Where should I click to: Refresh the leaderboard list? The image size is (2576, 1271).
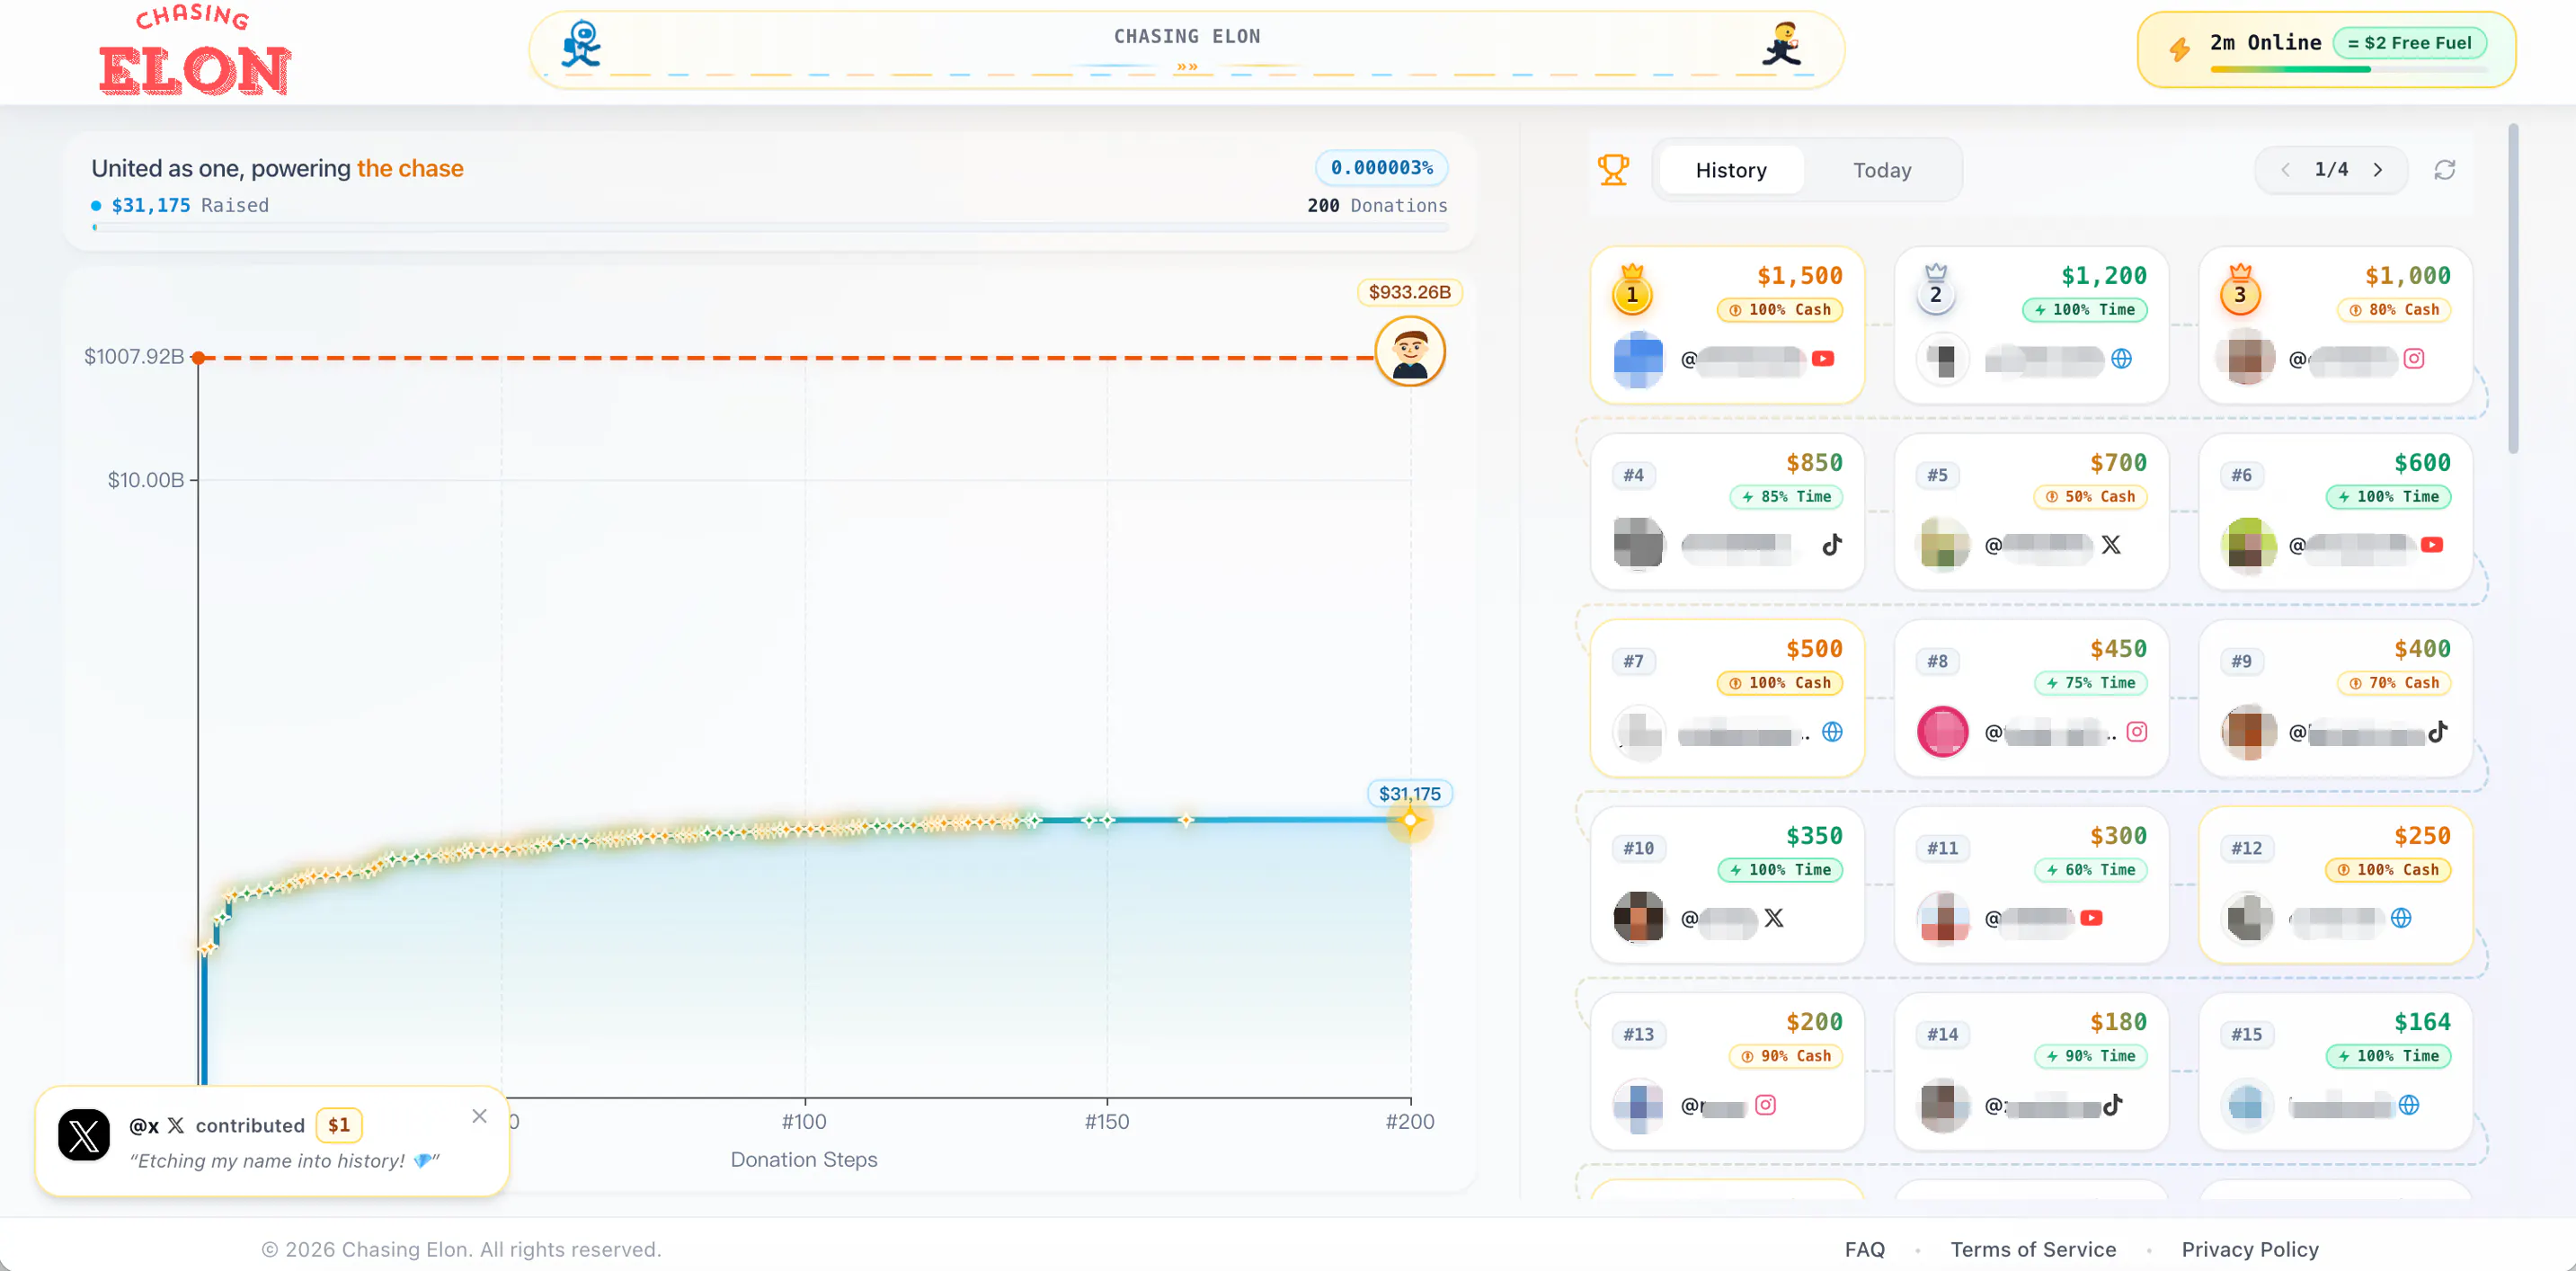tap(2444, 170)
